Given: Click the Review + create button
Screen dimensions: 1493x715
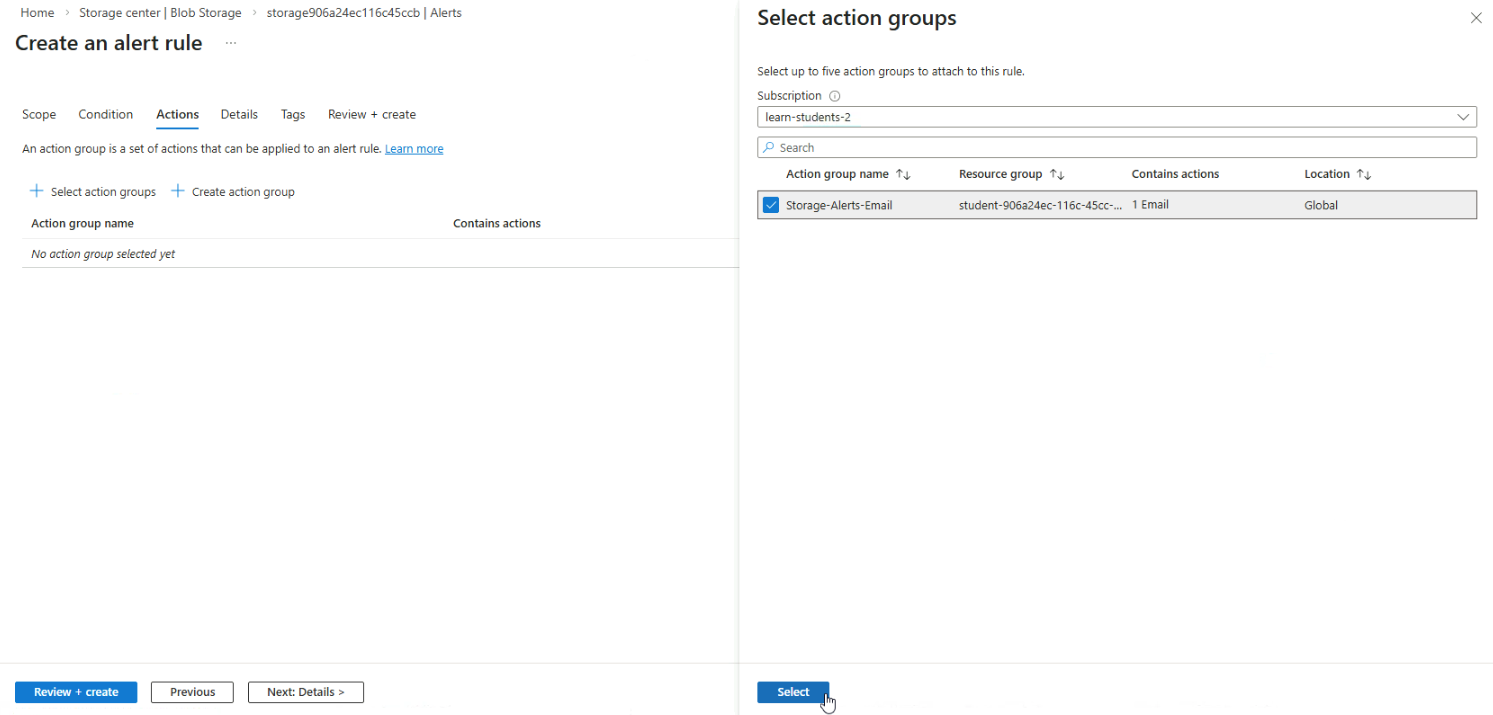Looking at the screenshot, I should tap(76, 692).
